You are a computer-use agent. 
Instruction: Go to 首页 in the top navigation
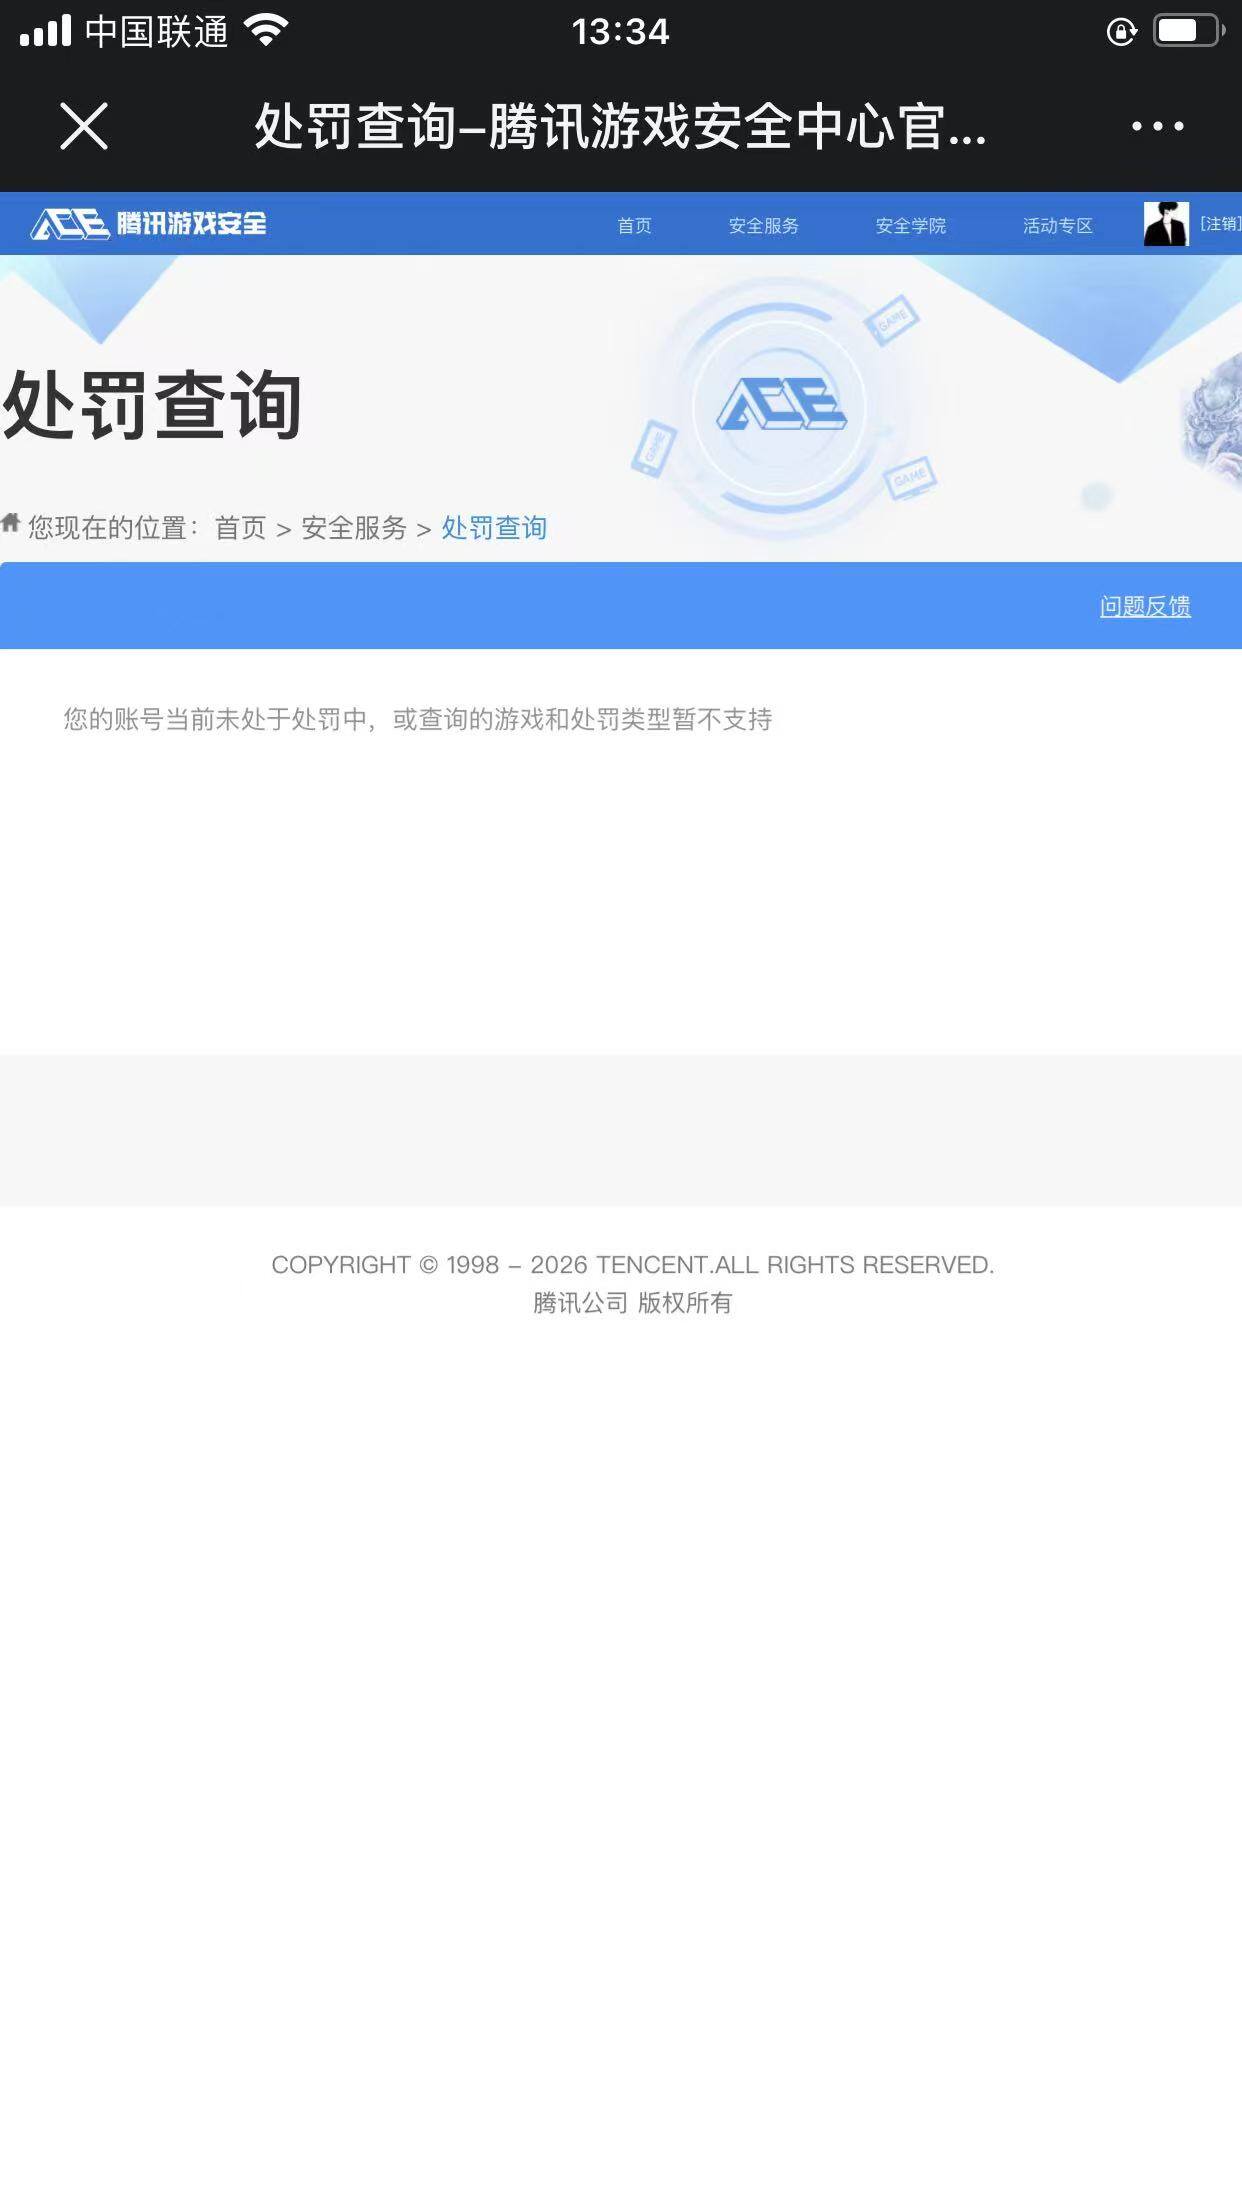click(x=634, y=225)
